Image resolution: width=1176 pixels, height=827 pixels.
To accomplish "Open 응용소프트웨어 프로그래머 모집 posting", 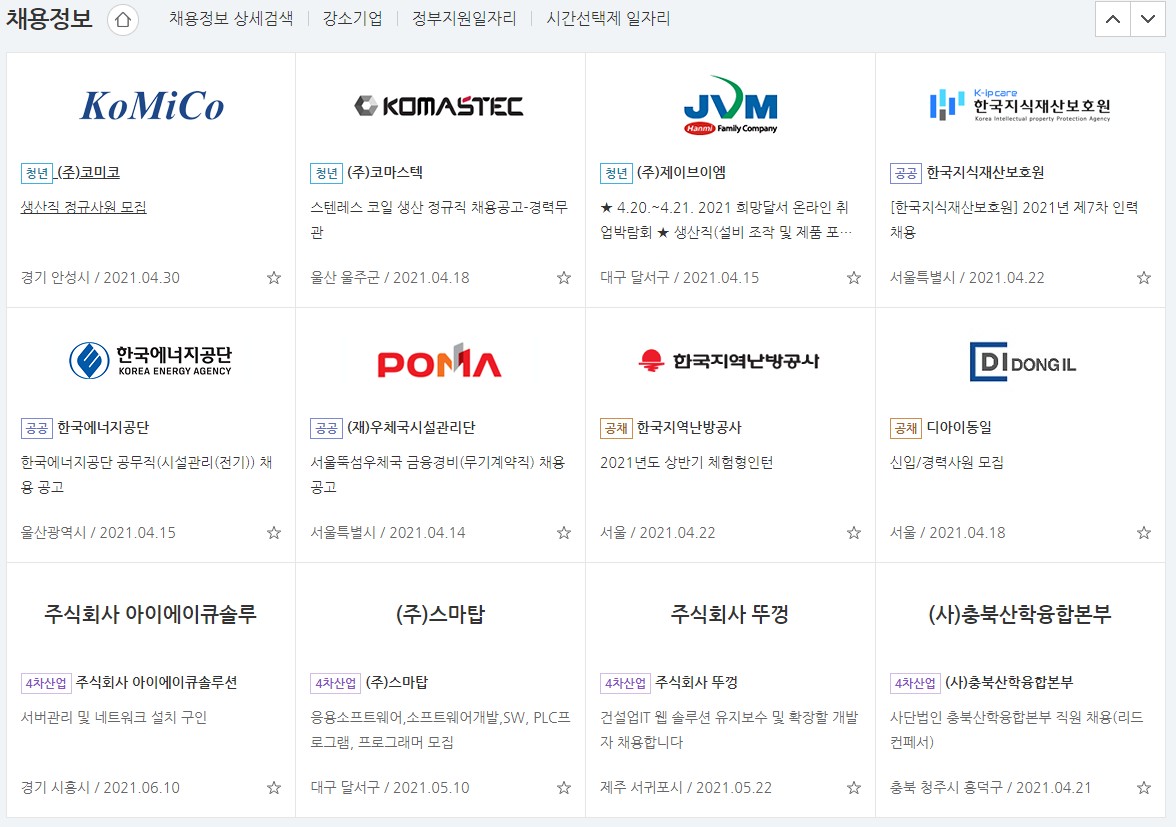I will (x=440, y=729).
